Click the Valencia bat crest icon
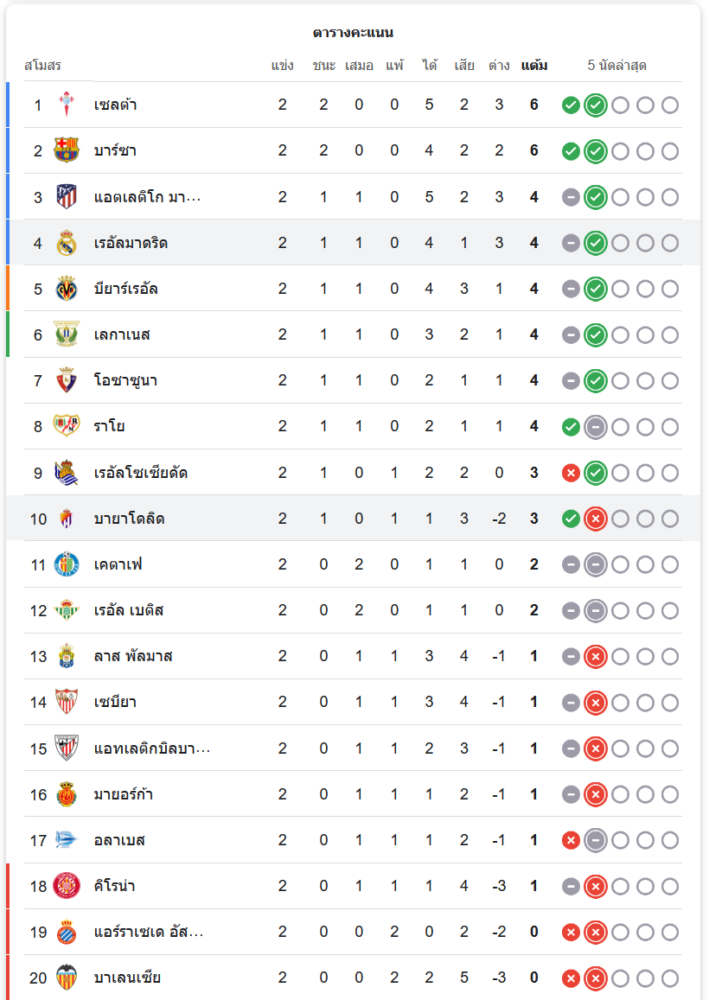This screenshot has width=709, height=1000. pos(66,977)
